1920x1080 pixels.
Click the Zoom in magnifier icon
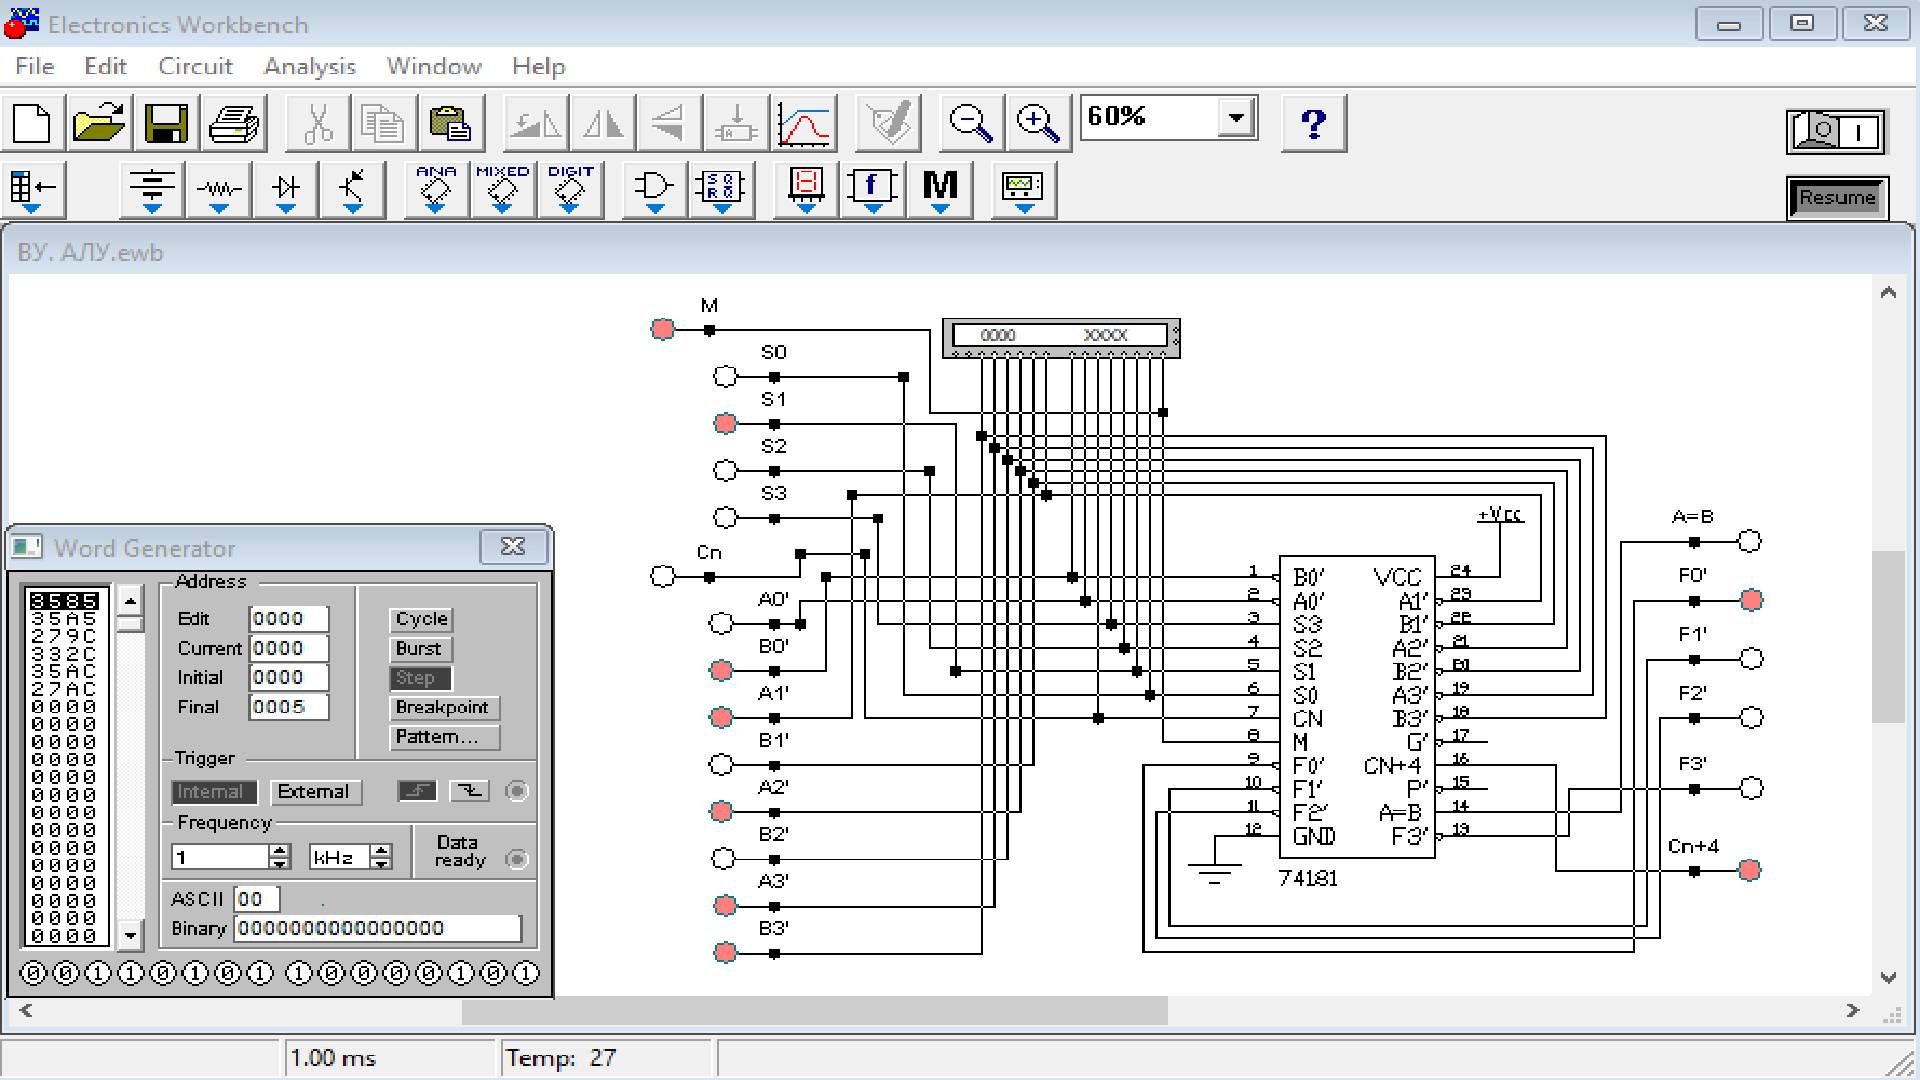pos(1037,123)
